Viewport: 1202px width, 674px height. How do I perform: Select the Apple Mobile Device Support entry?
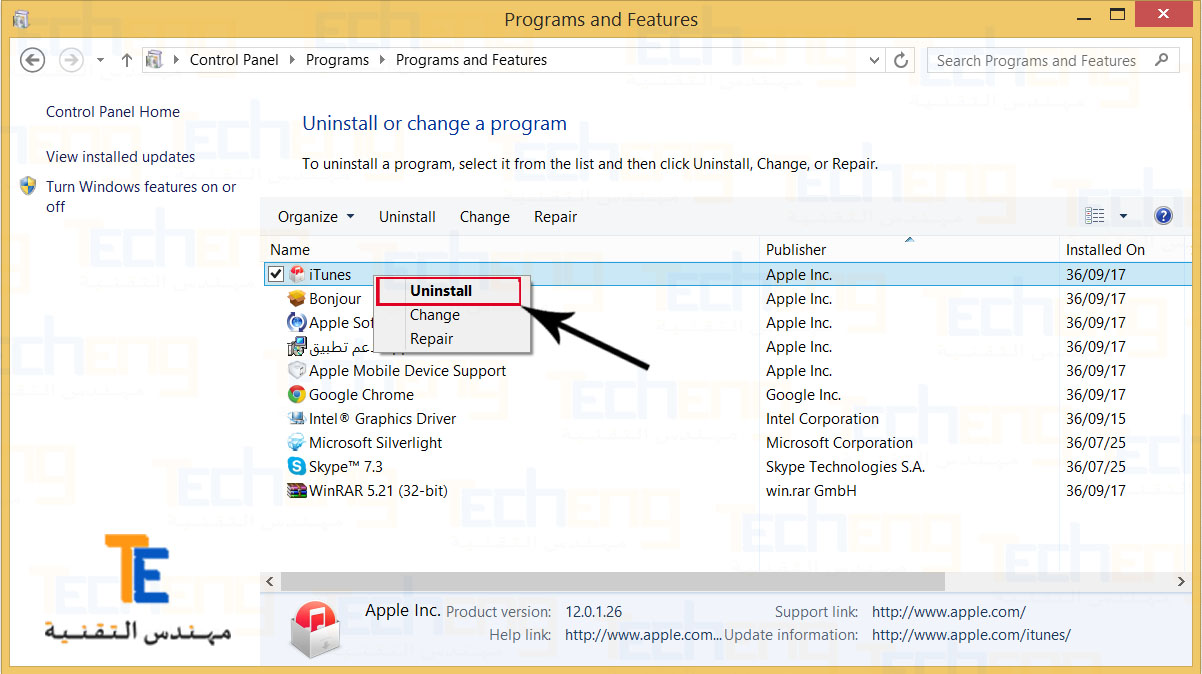tap(408, 371)
